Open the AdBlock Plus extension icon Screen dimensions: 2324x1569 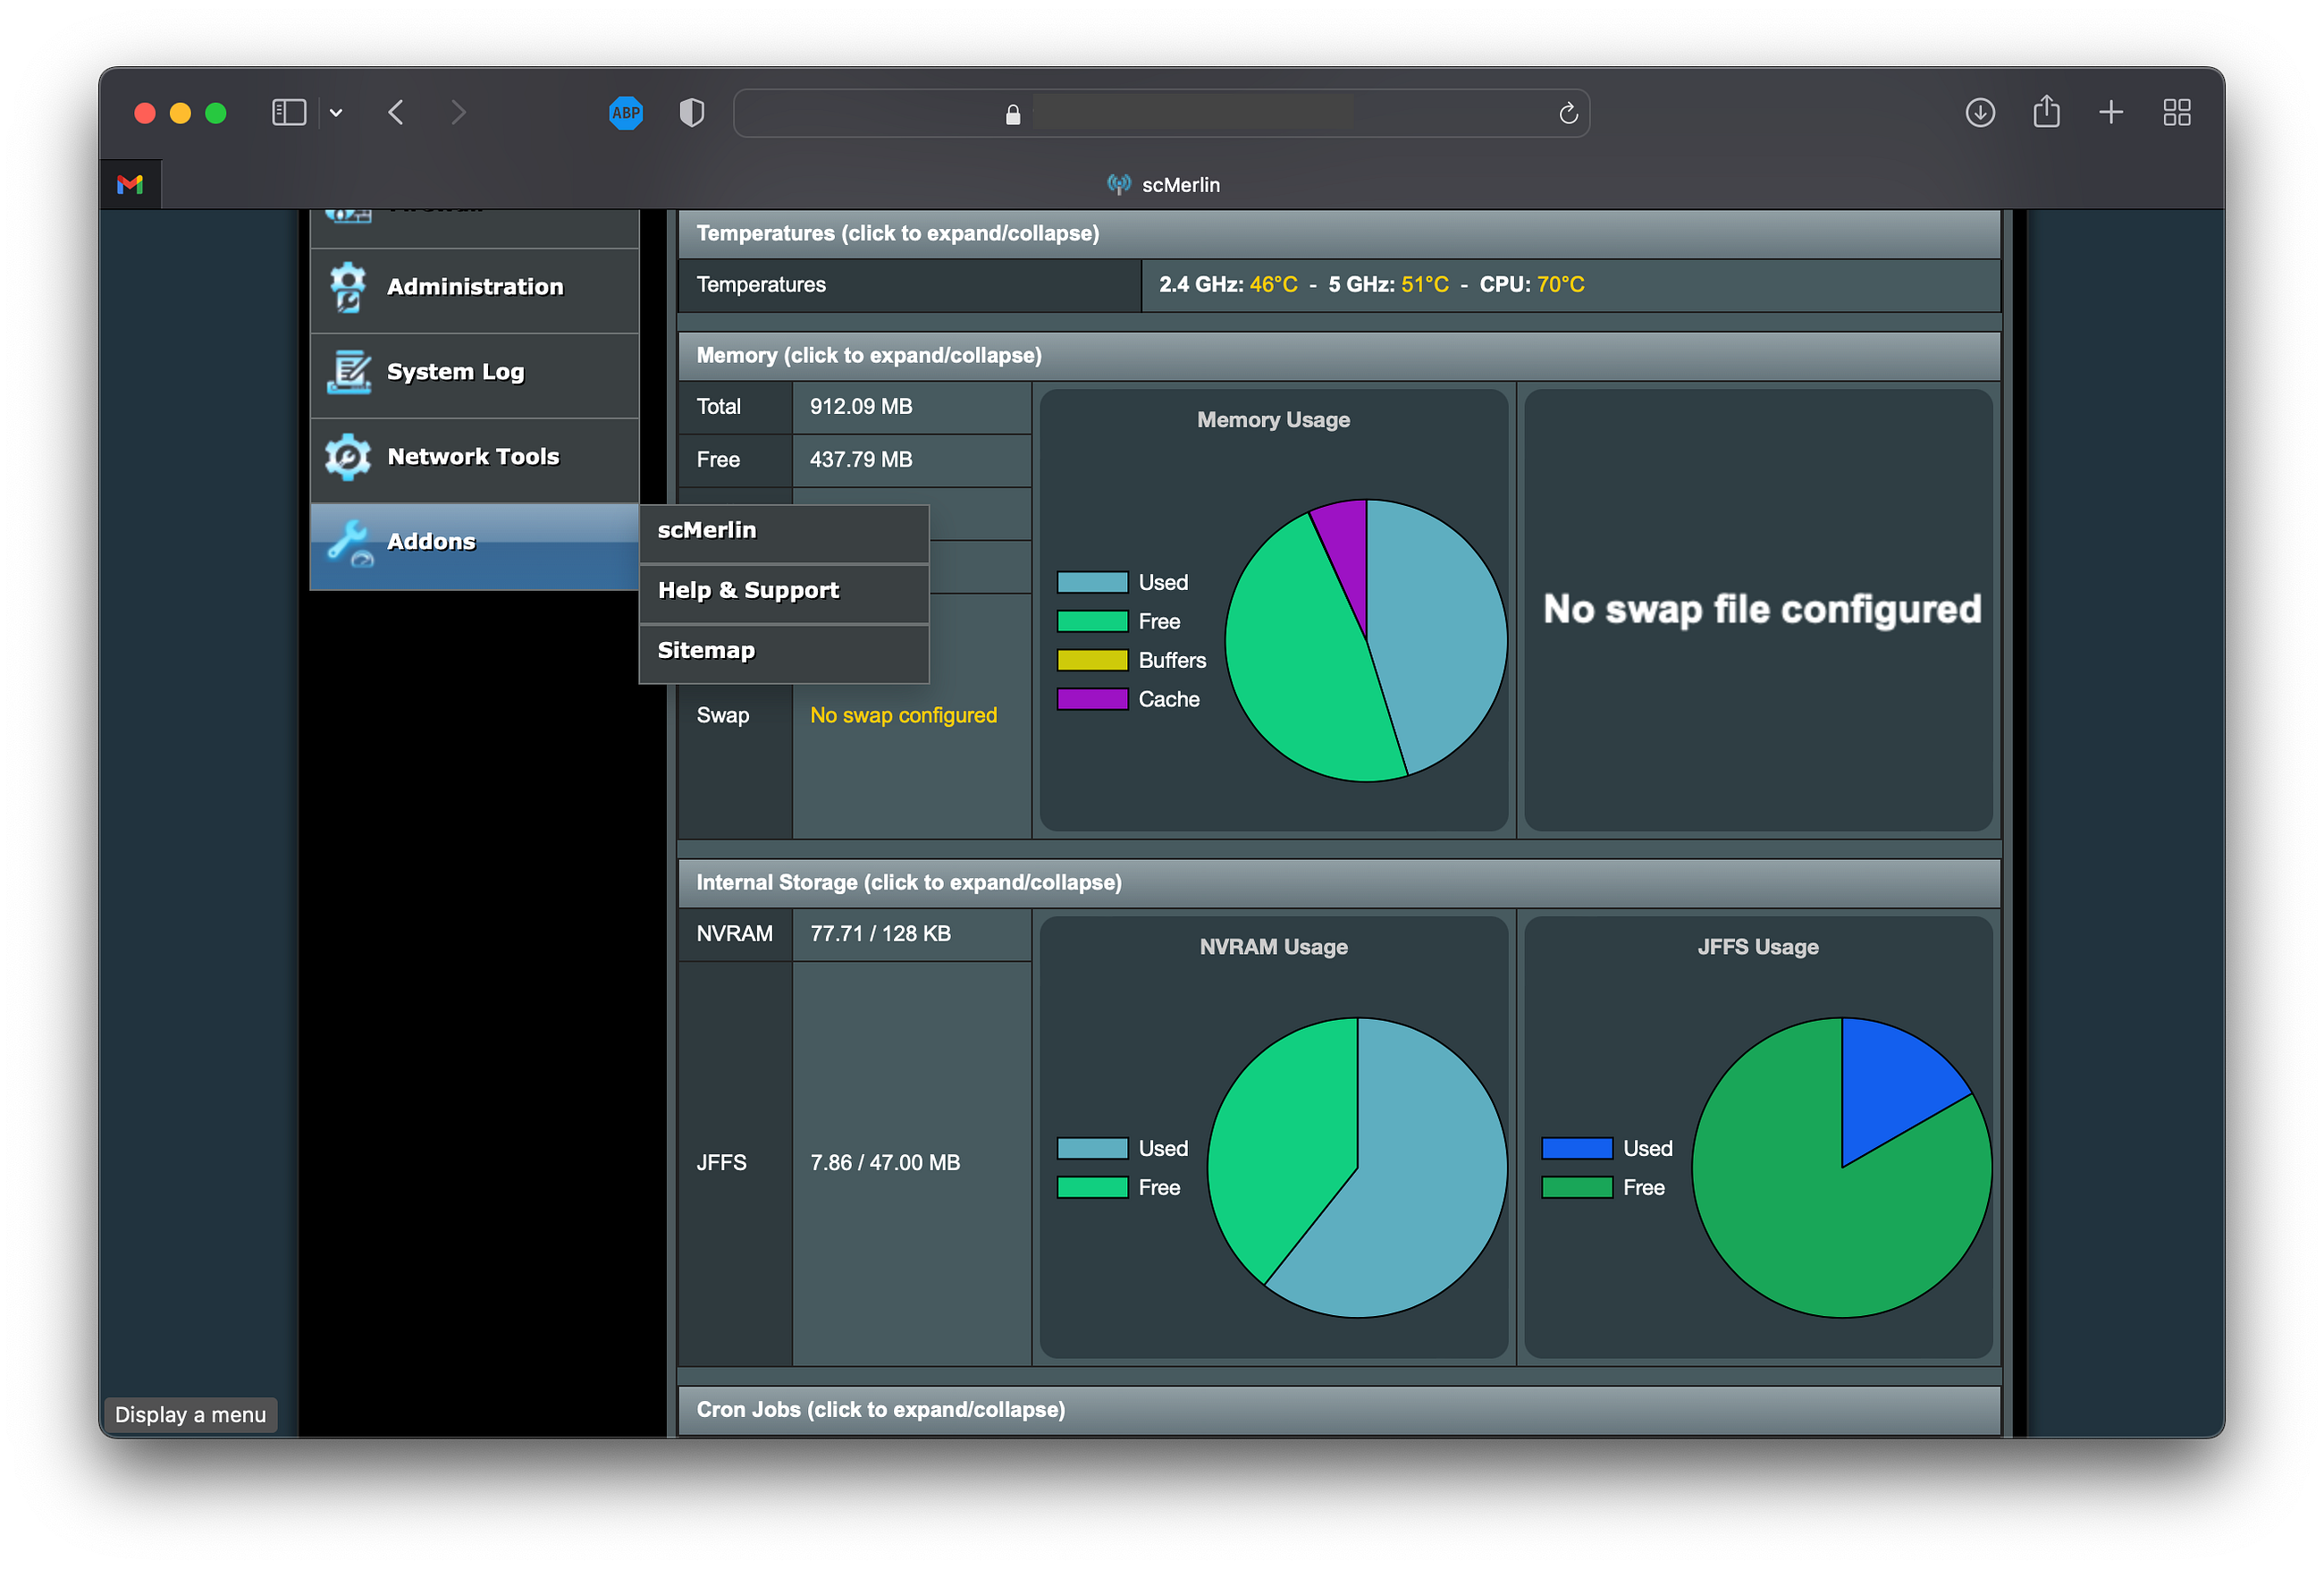point(626,113)
